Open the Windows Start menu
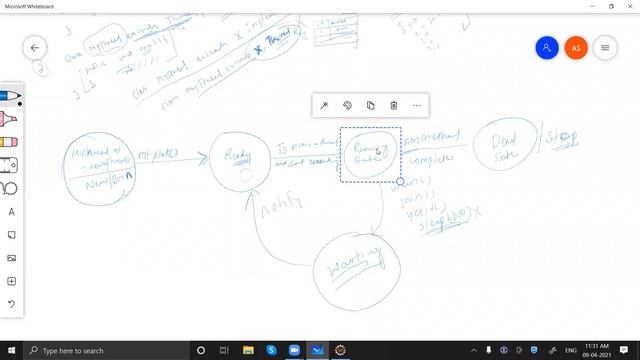The width and height of the screenshot is (640, 360). coord(11,351)
